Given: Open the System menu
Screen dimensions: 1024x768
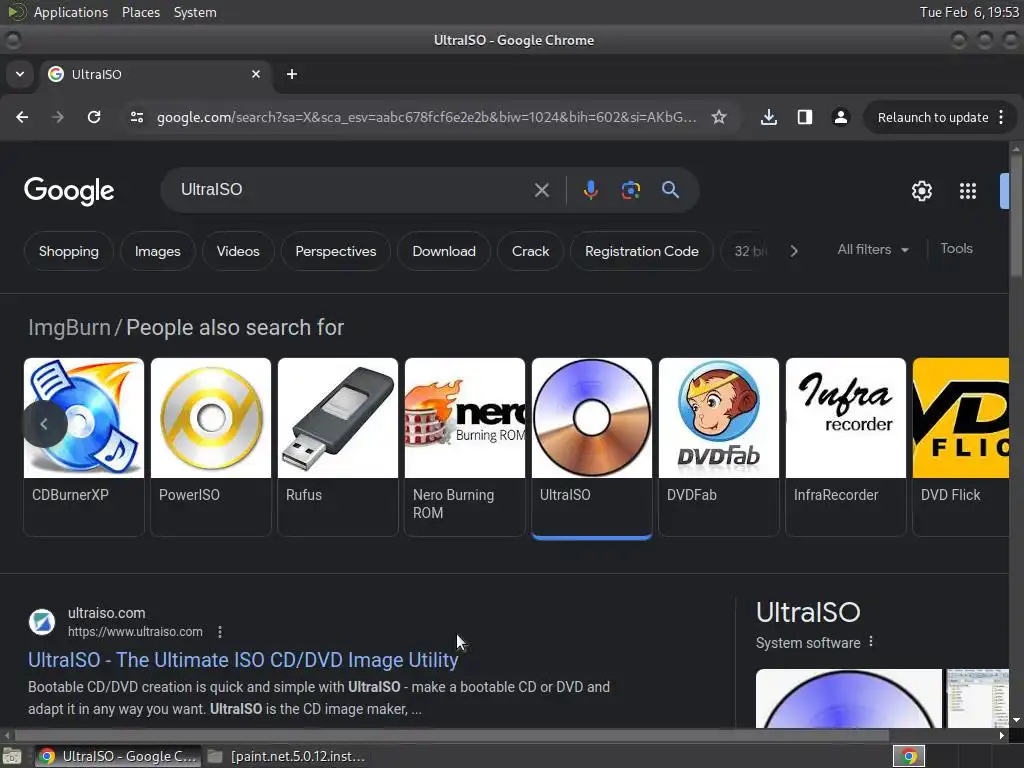Looking at the screenshot, I should pyautogui.click(x=195, y=12).
